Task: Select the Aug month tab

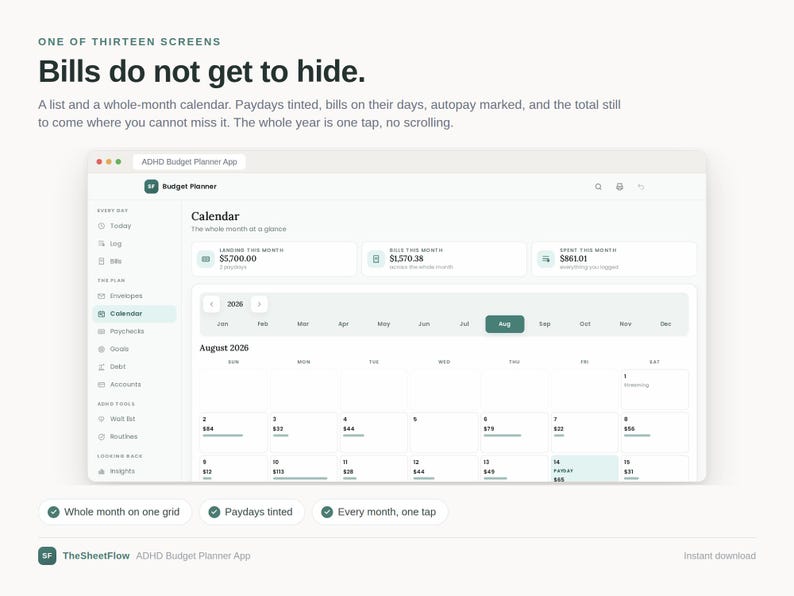Action: (505, 324)
